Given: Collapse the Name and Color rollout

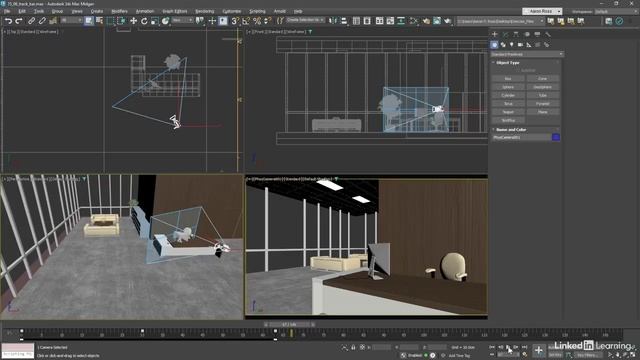Looking at the screenshot, I should (511, 130).
